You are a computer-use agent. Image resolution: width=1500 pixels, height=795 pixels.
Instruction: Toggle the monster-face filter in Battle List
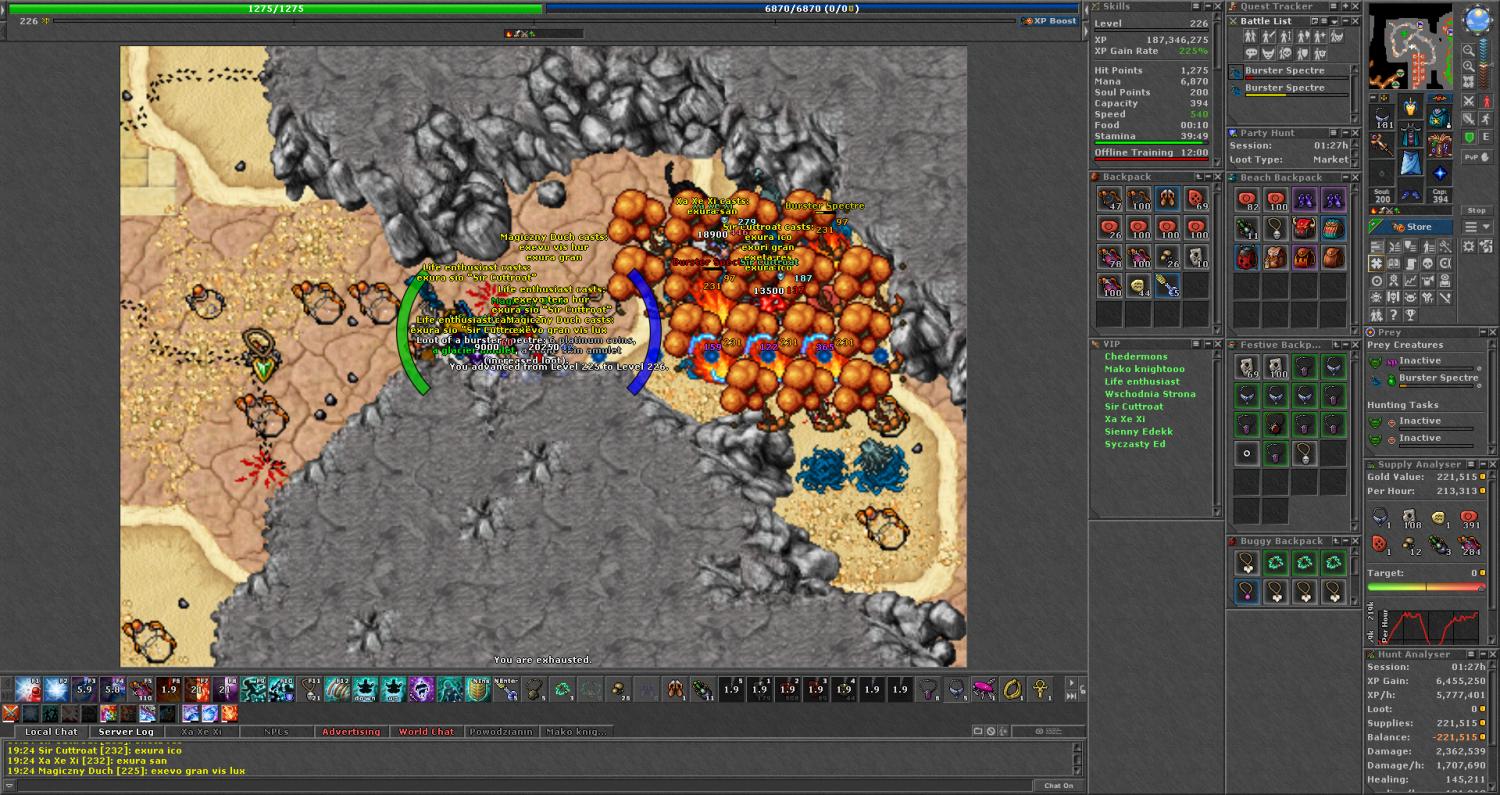click(1268, 53)
